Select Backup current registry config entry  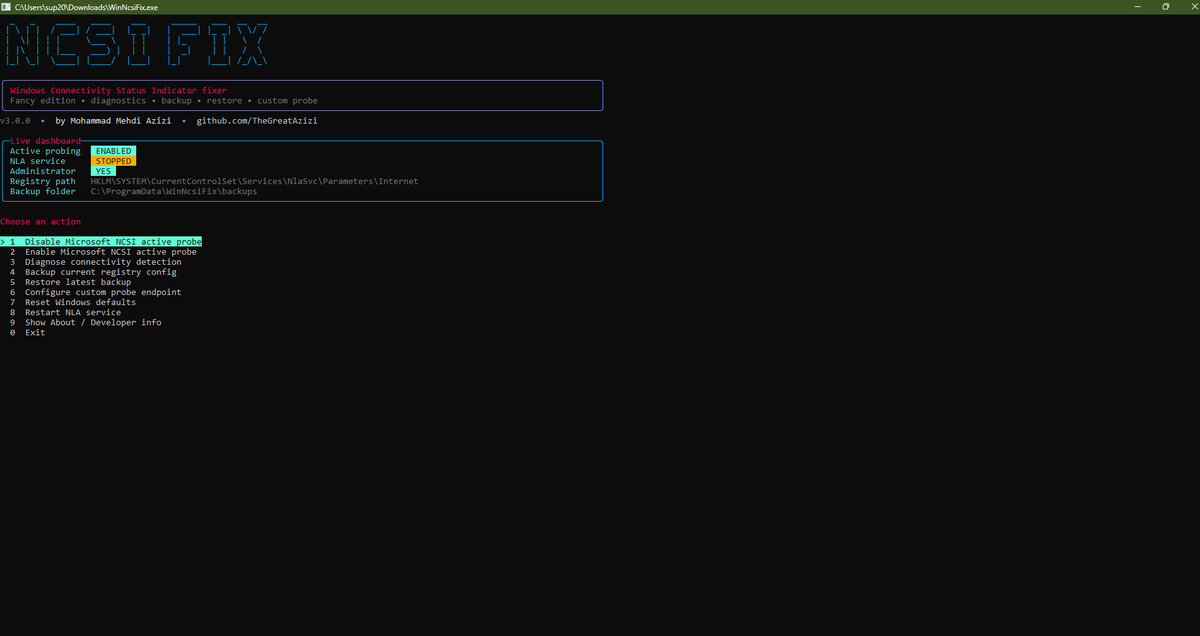(x=93, y=272)
